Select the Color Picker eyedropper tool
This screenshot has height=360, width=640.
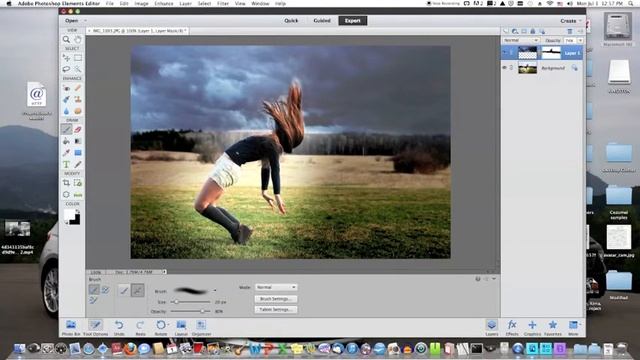coord(66,153)
